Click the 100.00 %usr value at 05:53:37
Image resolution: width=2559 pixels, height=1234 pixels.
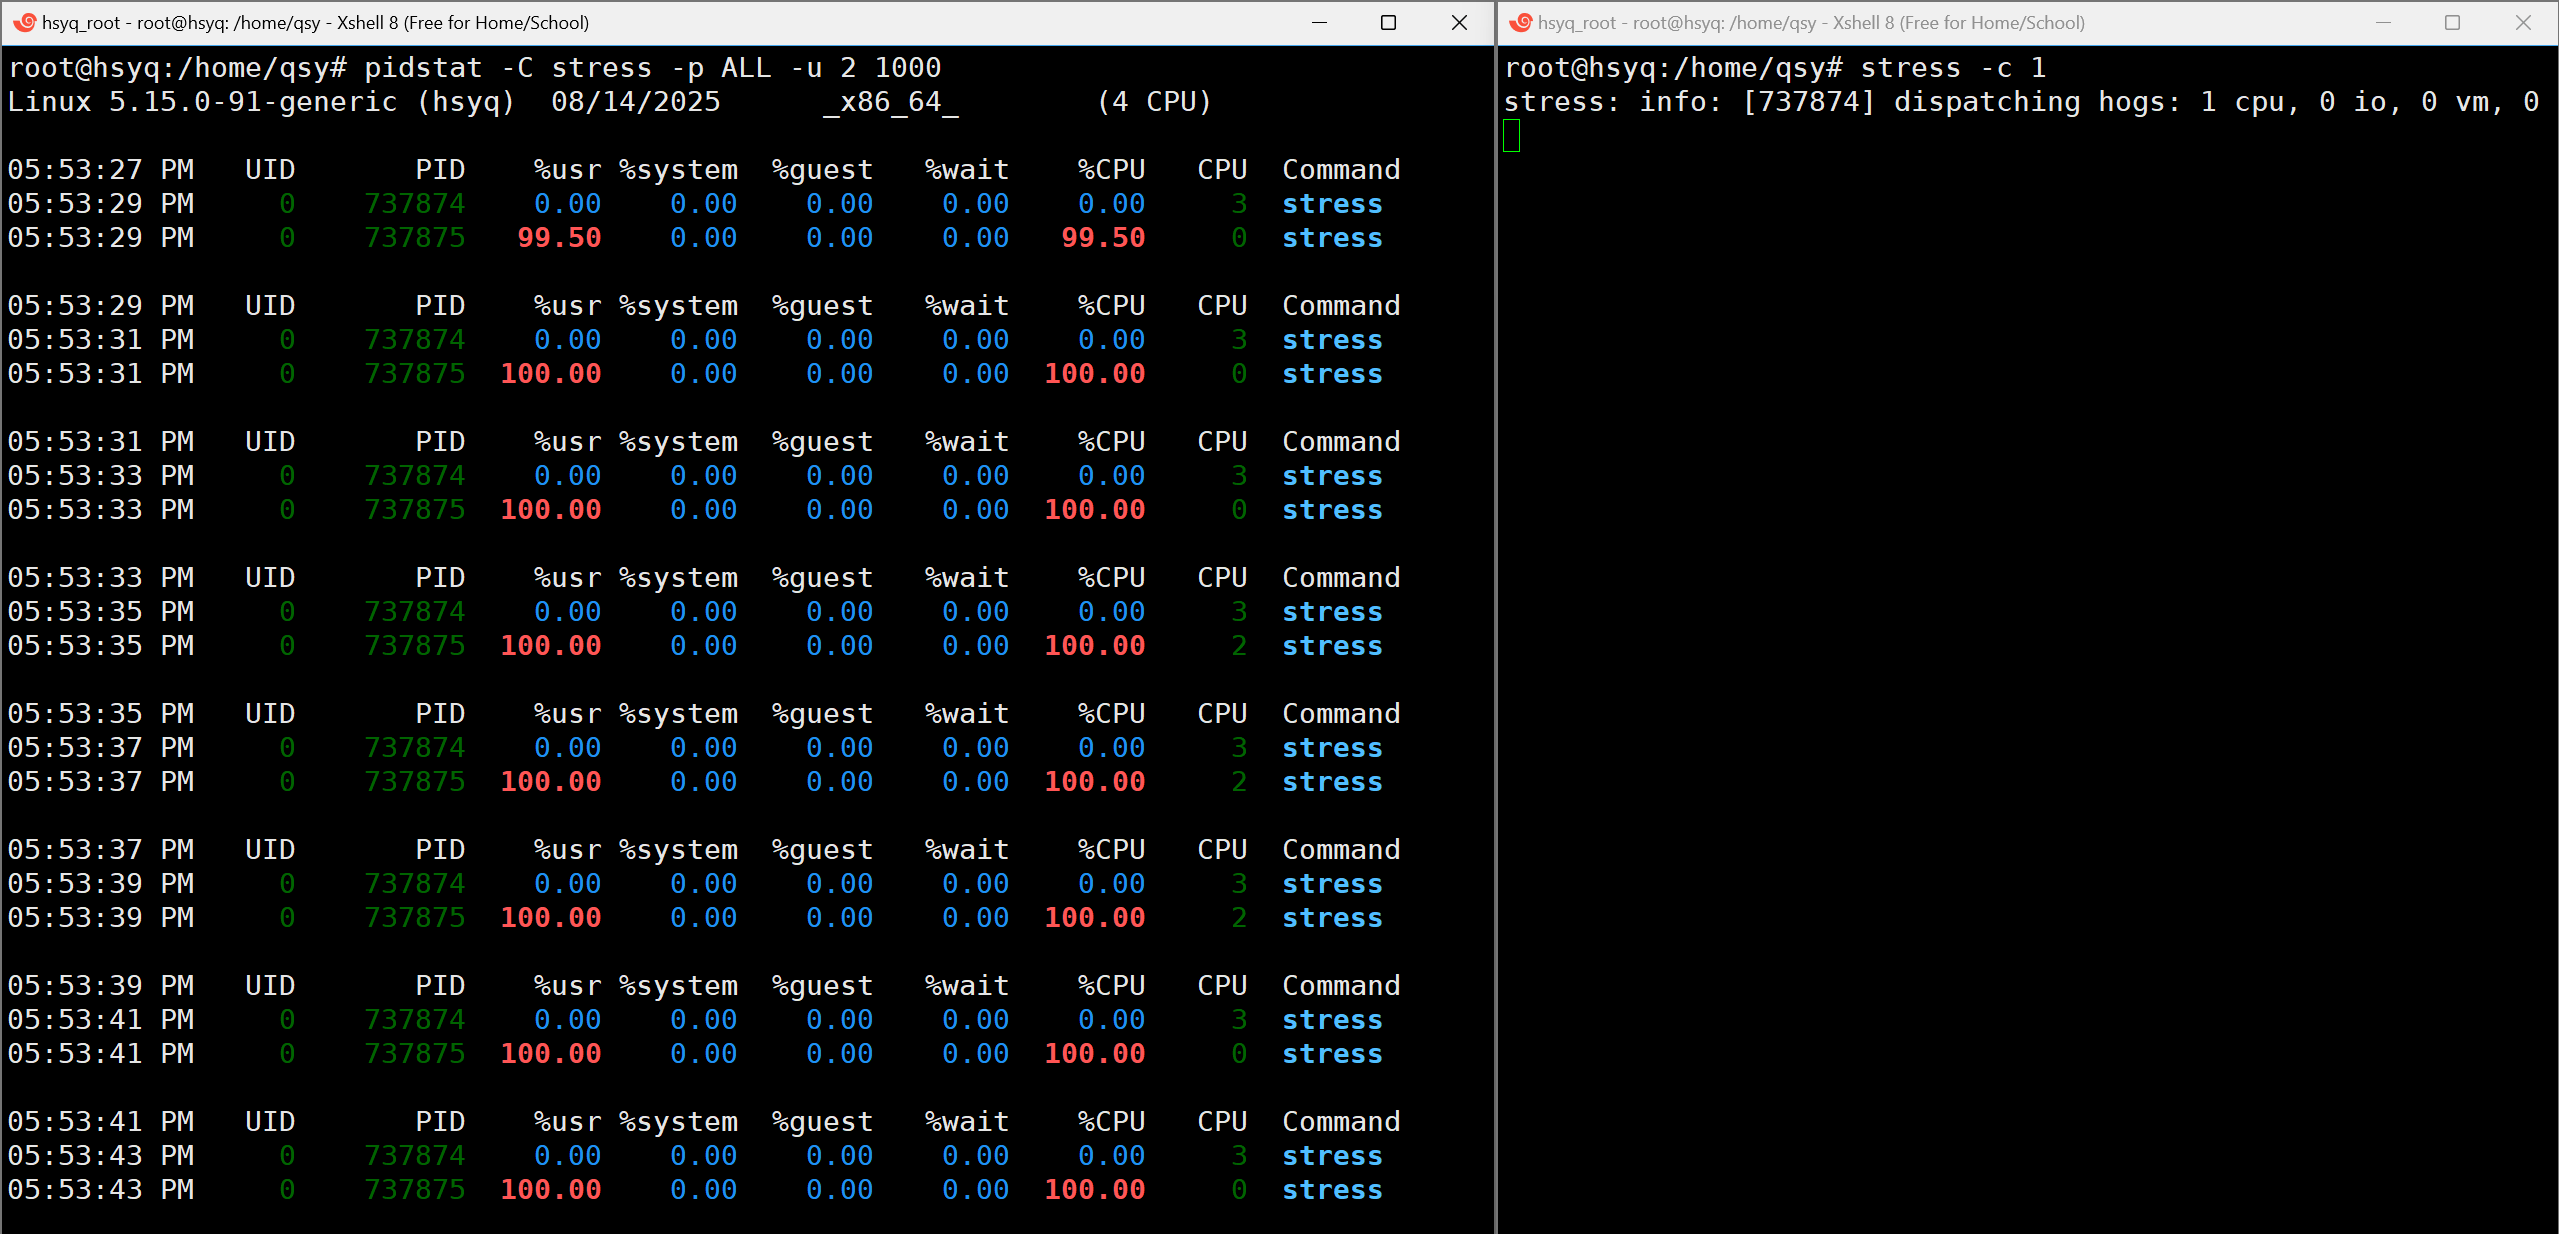(551, 782)
